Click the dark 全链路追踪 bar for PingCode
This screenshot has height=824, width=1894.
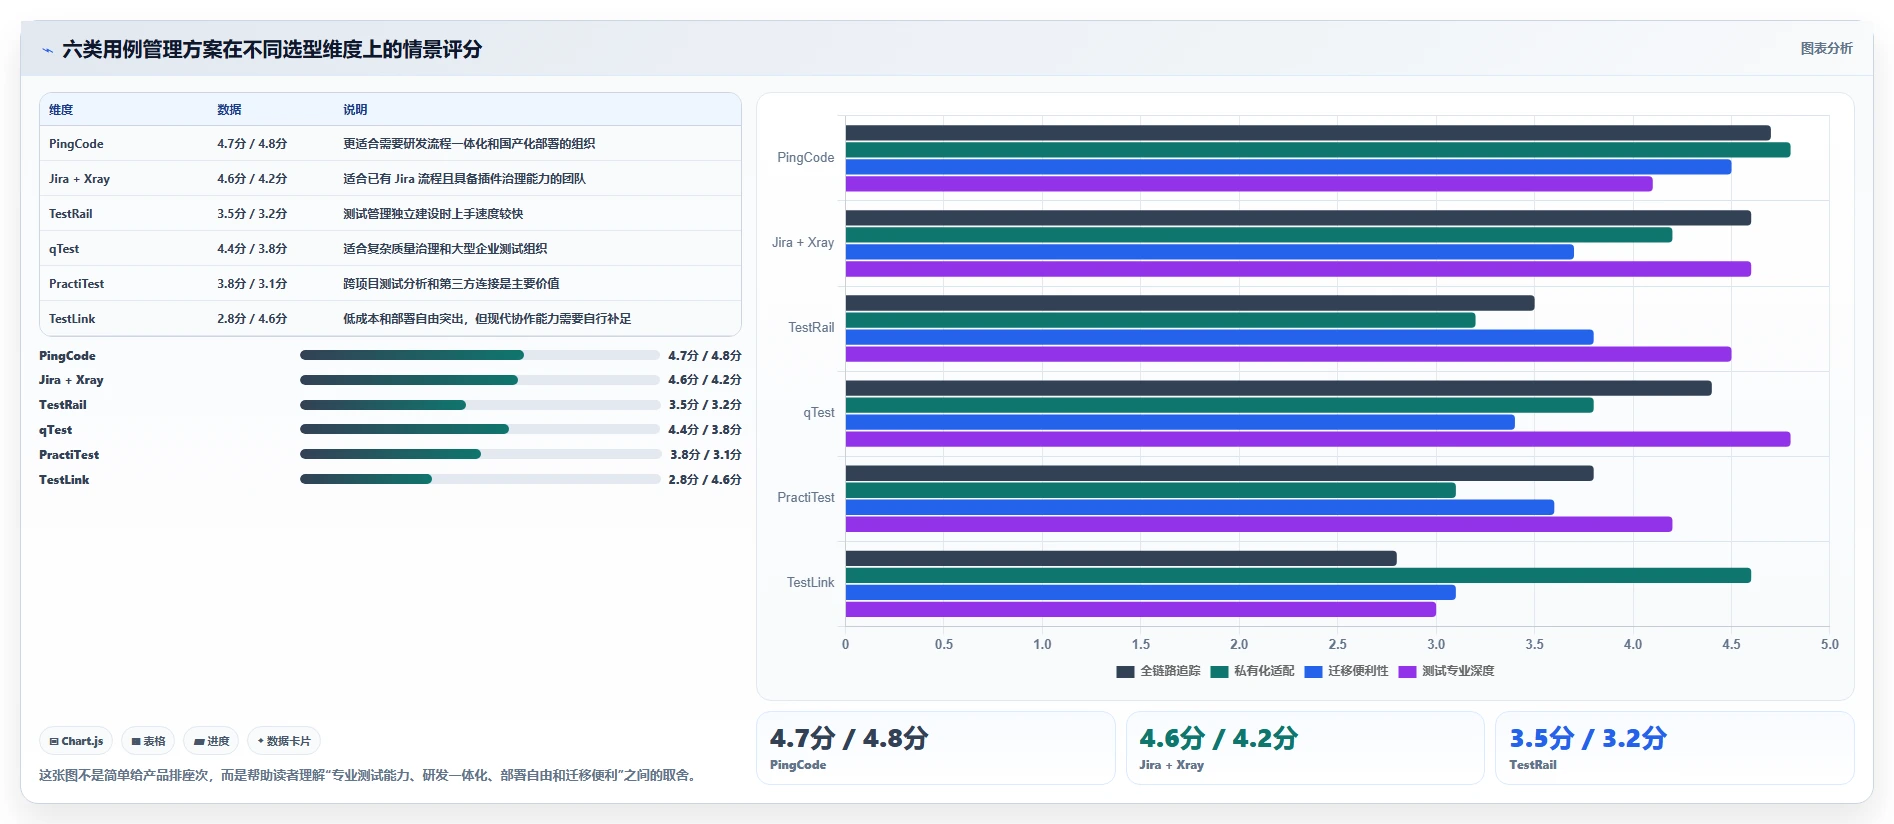pyautogui.click(x=1308, y=133)
